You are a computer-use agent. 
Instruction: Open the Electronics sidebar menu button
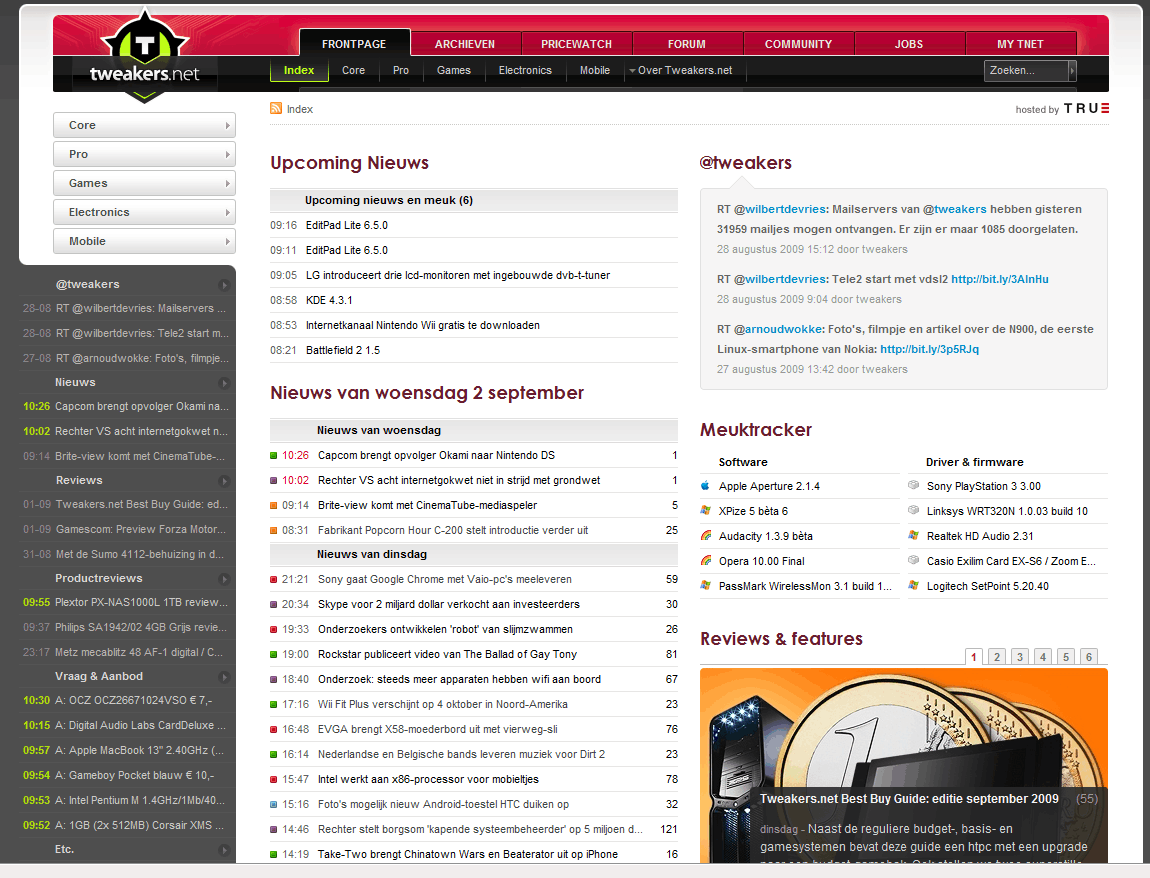[144, 212]
